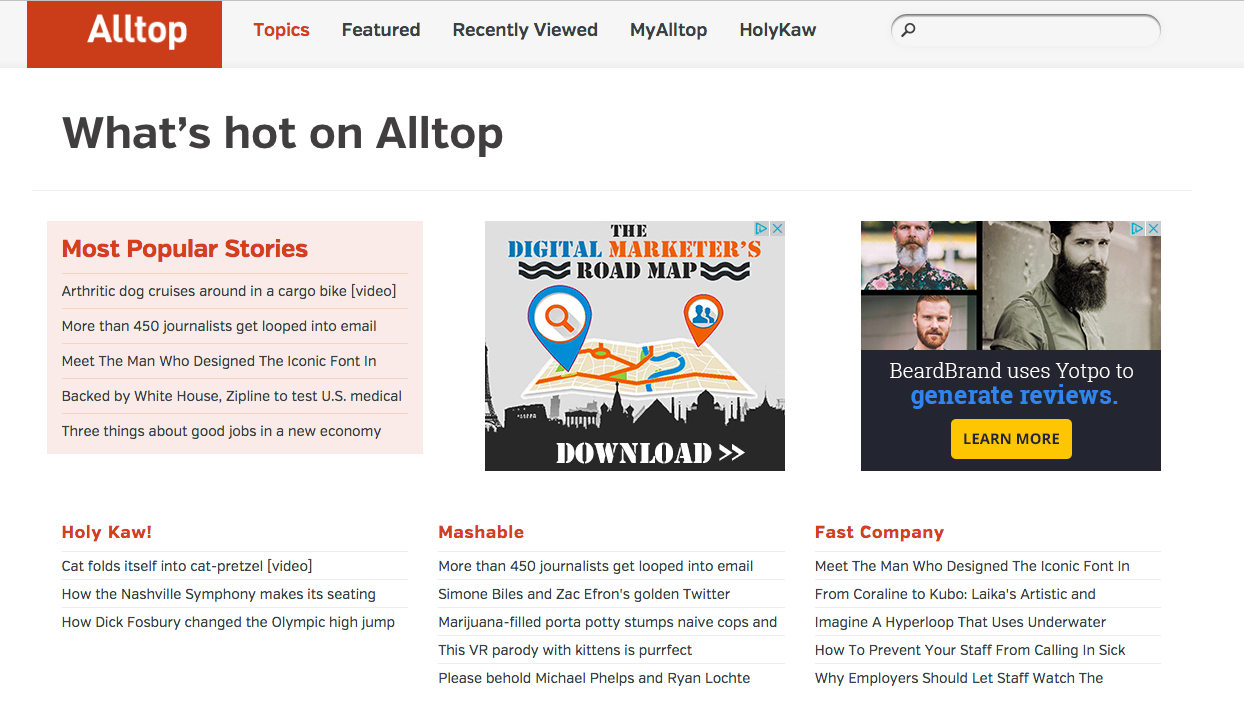The image size is (1244, 714).
Task: Click the AdChoices icon on the Digital Marketer's ad
Action: pos(761,229)
